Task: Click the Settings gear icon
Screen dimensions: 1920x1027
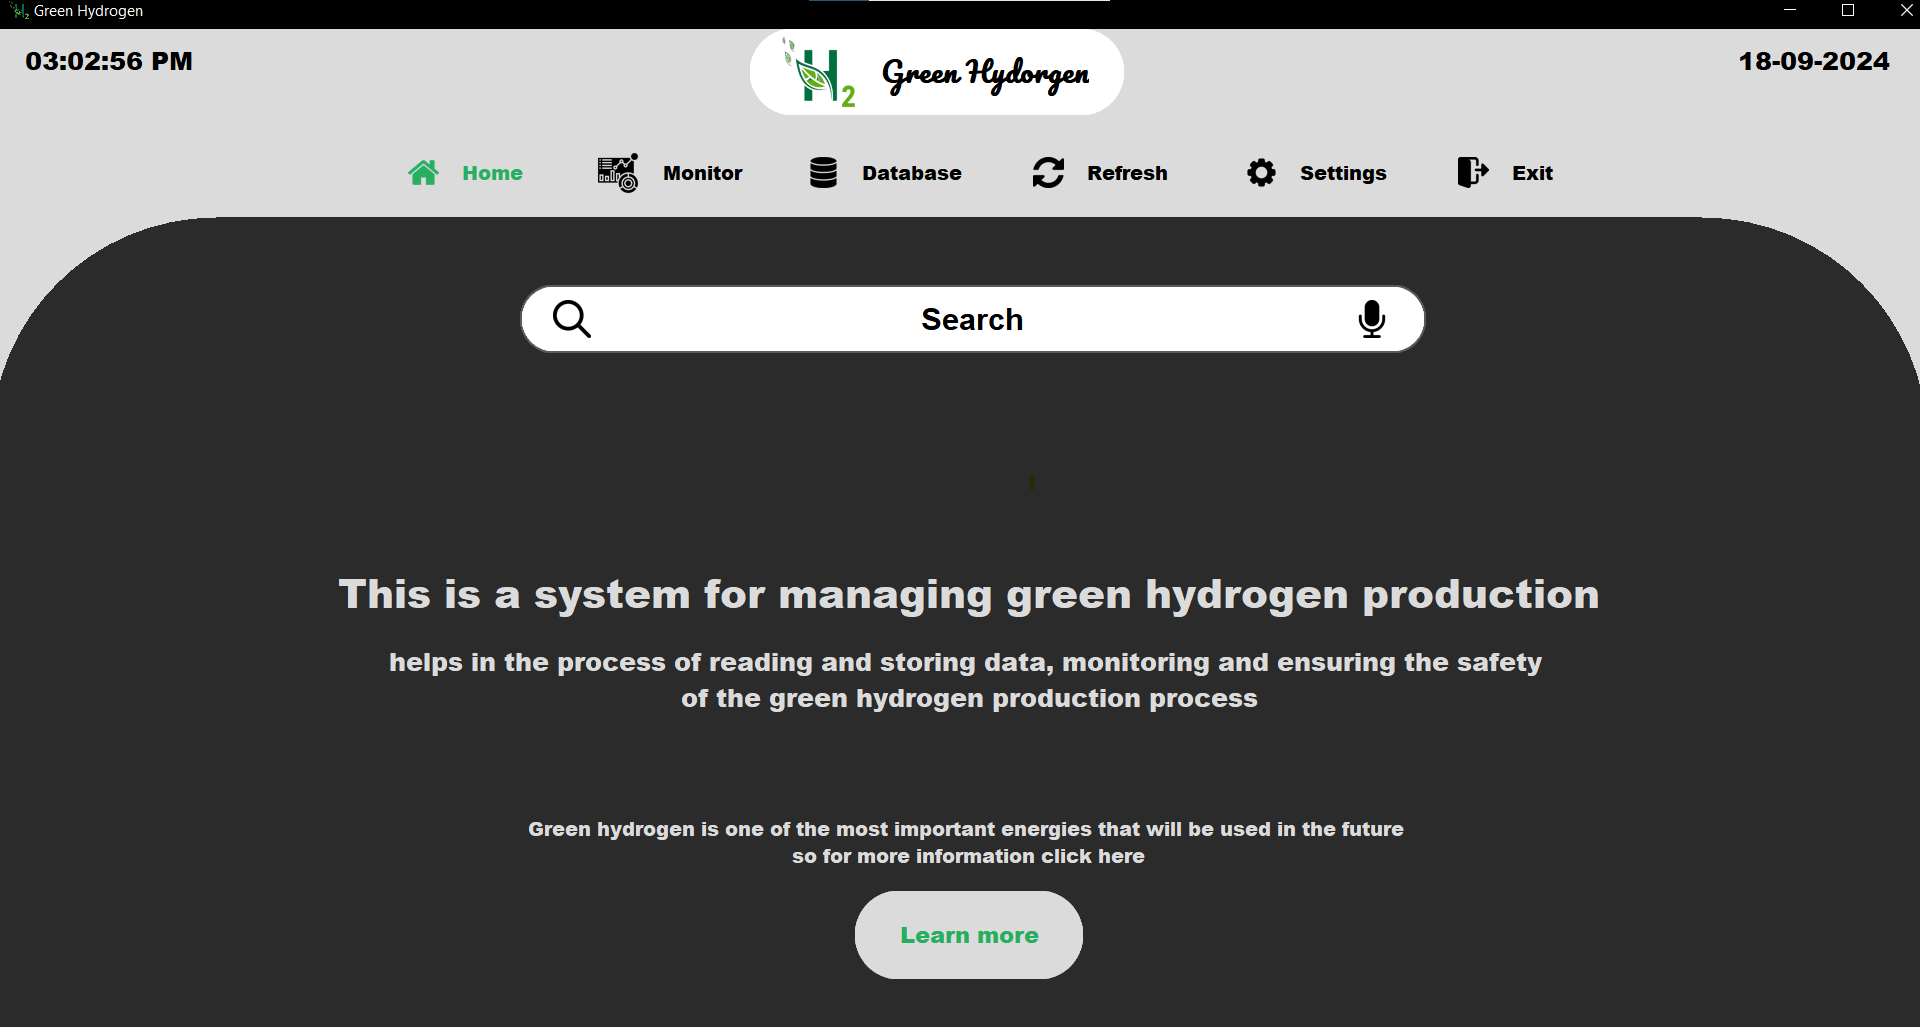Action: click(x=1261, y=173)
